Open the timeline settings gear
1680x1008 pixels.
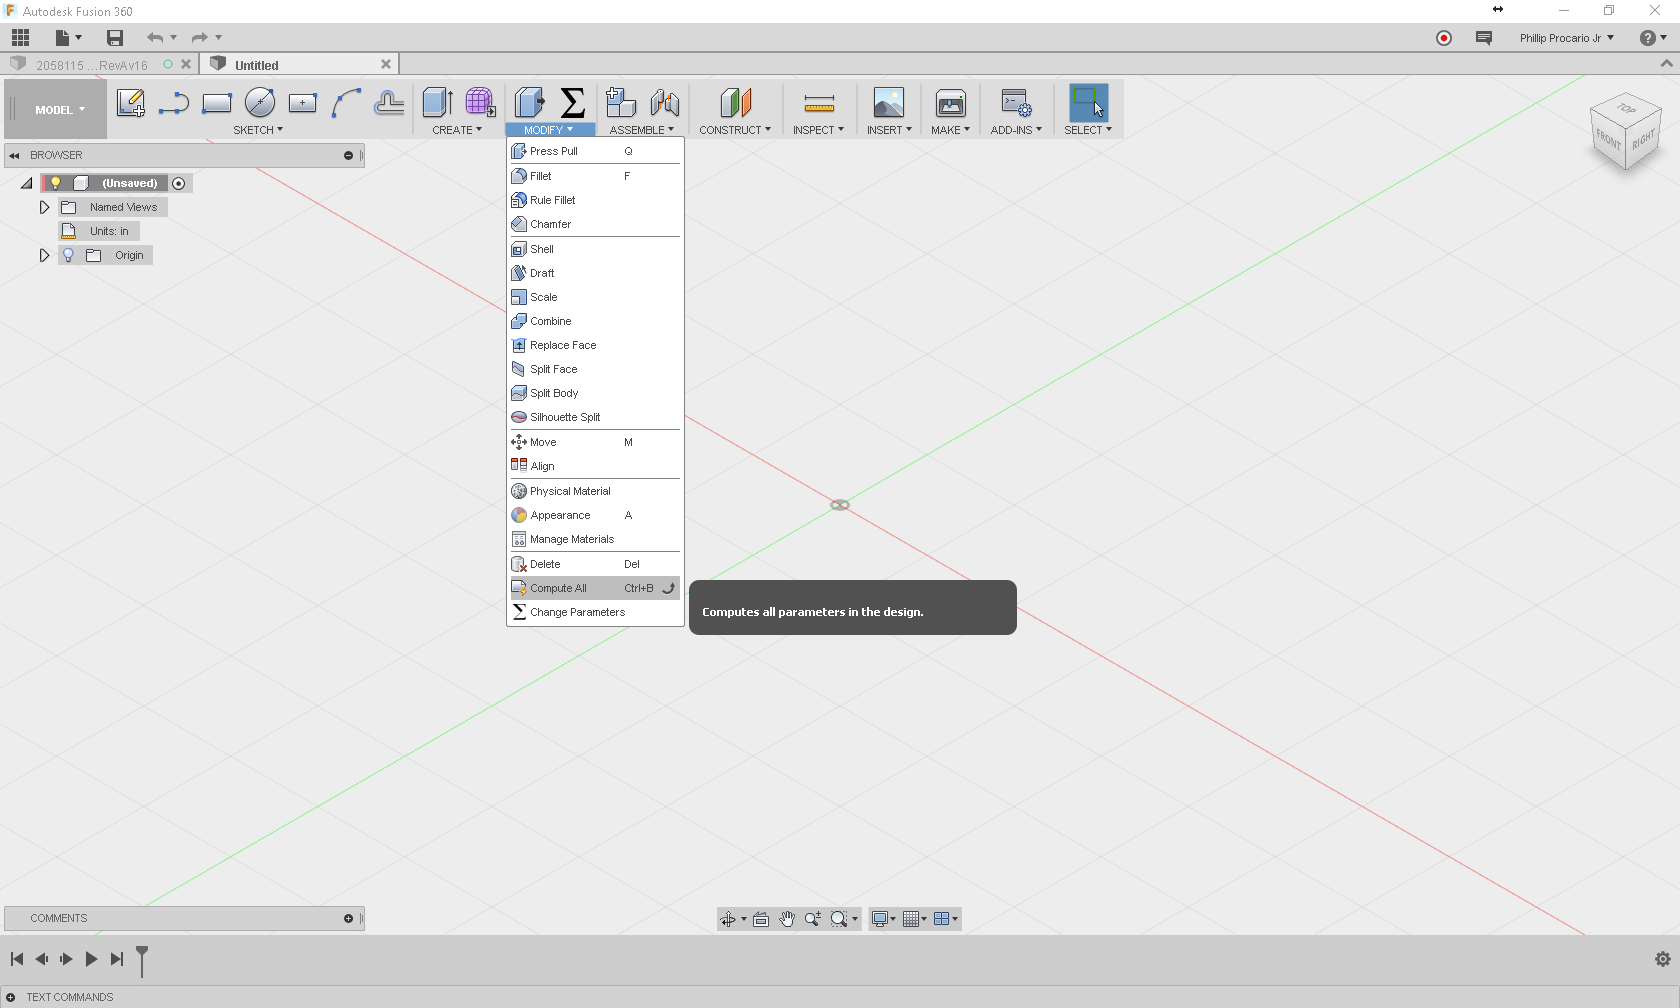1663,959
